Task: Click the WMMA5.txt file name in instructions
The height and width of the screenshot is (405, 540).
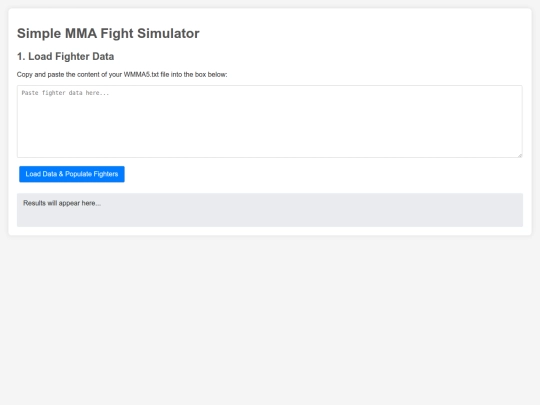Action: pos(141,75)
